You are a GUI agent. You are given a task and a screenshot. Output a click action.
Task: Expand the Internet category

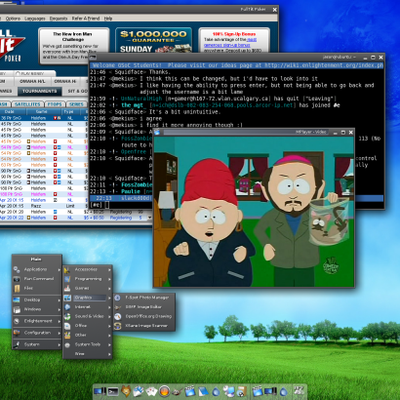click(87, 307)
